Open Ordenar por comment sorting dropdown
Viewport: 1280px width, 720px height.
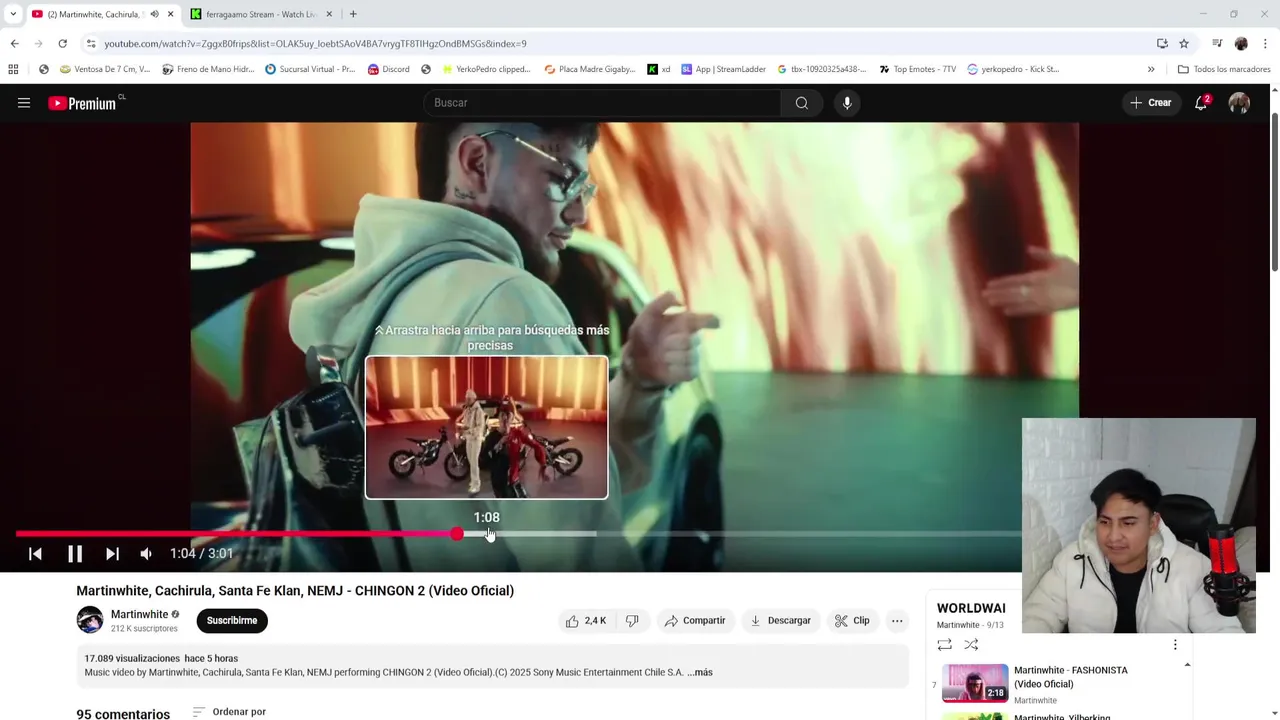(x=229, y=712)
